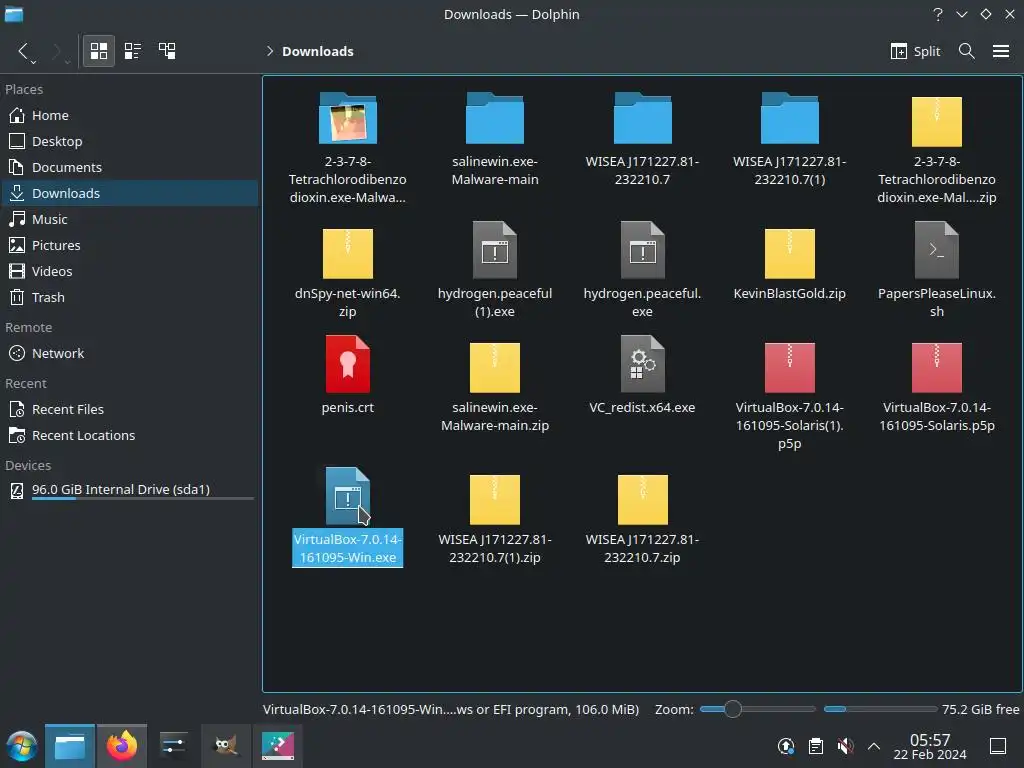Select Downloads in Places panel
Screen dimensions: 1024x768
point(129,193)
